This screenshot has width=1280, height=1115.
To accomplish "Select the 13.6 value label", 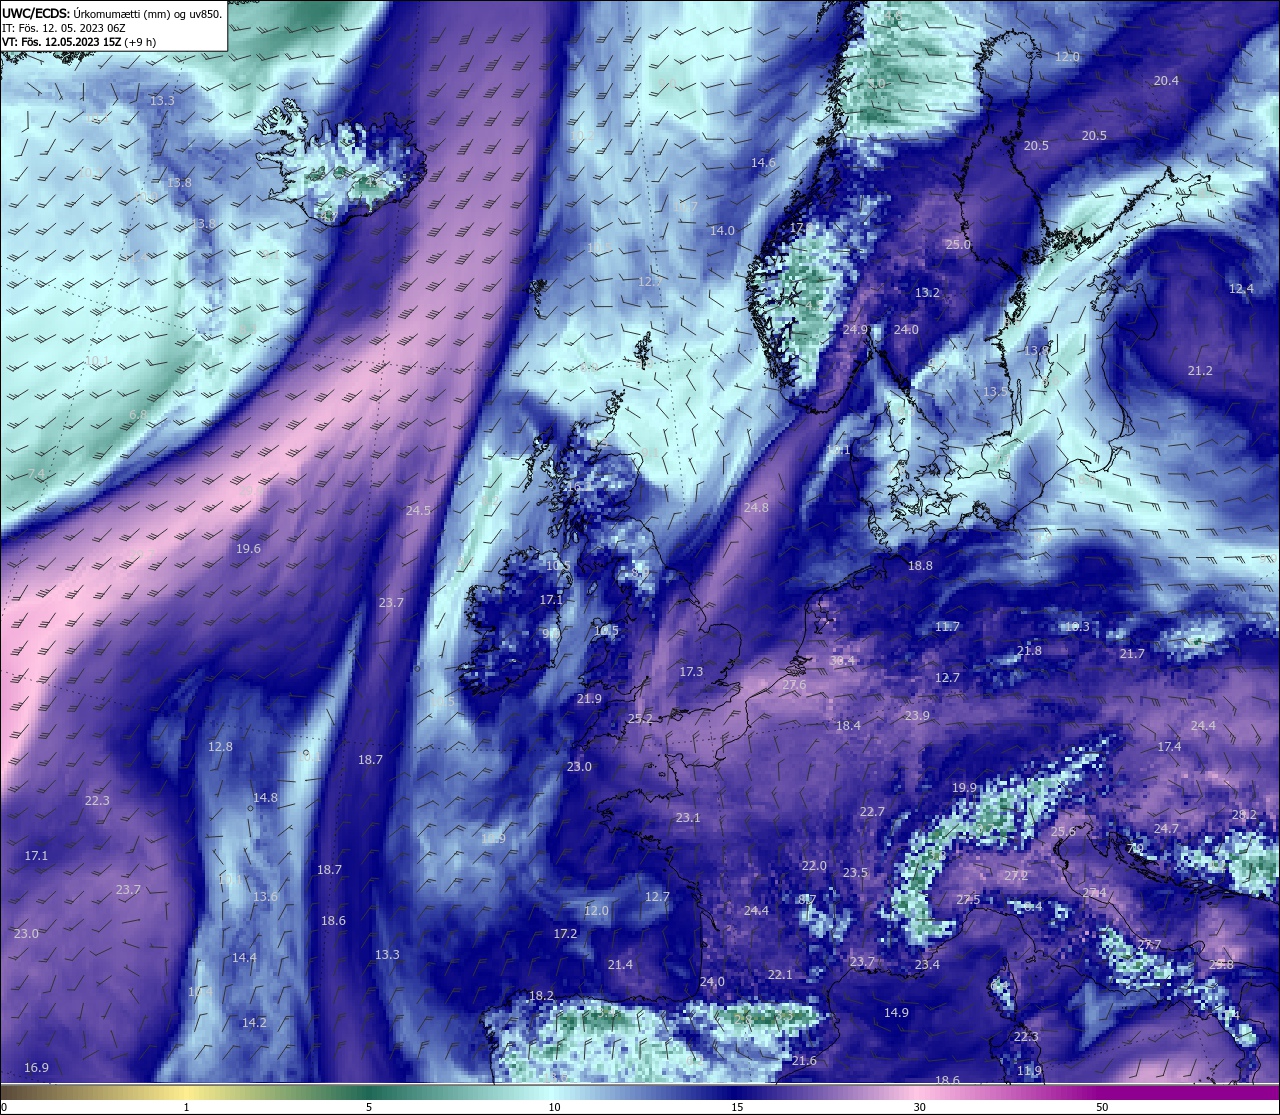I will click(265, 897).
